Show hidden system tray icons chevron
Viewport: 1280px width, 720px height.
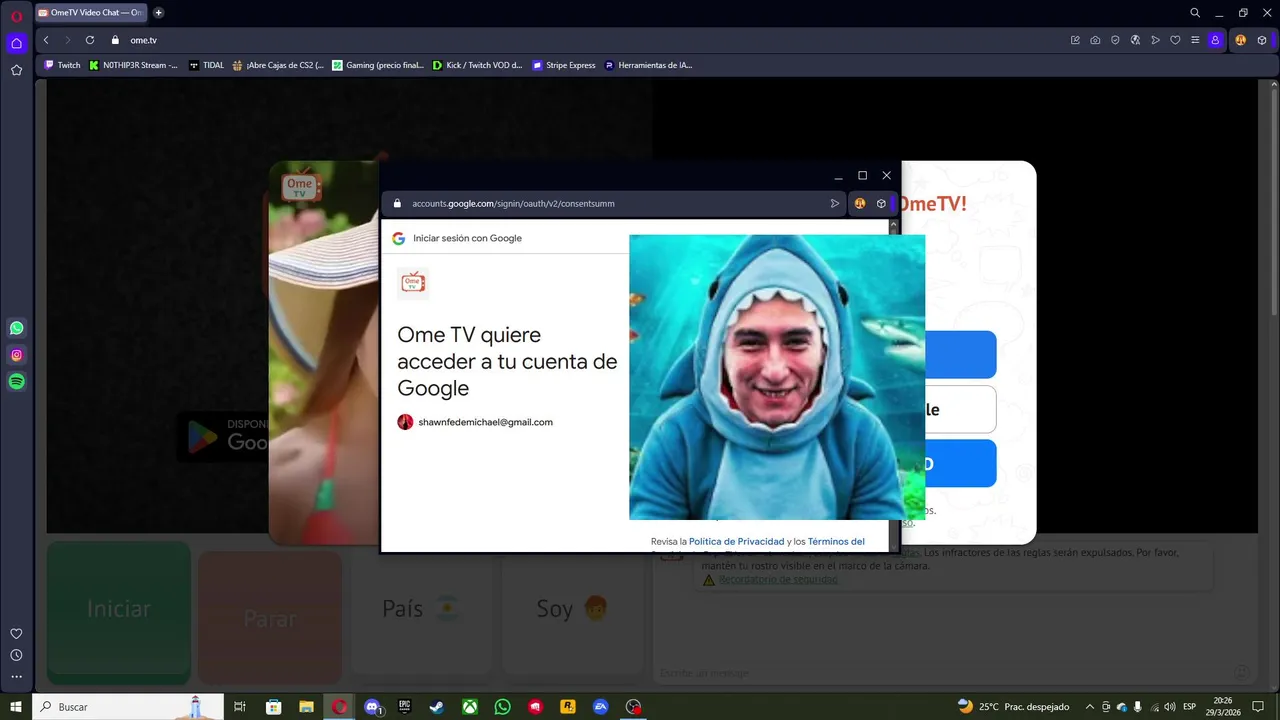click(x=1089, y=706)
